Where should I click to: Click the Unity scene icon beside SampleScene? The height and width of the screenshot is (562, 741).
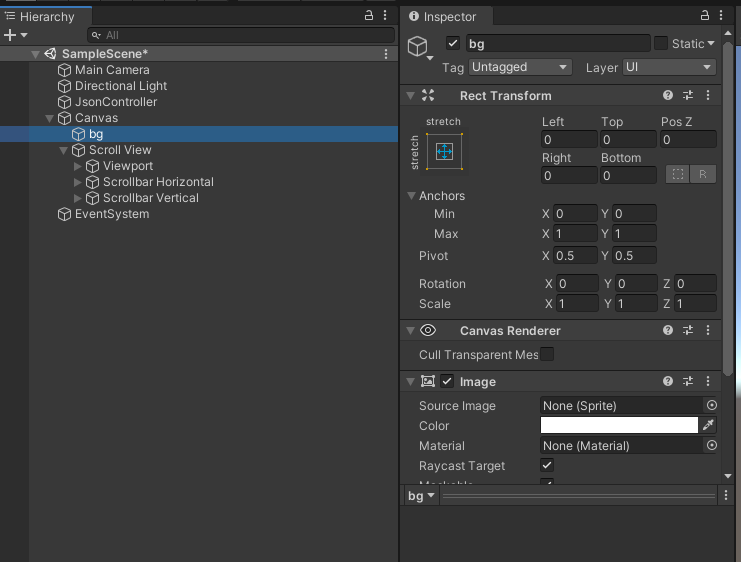(50, 54)
